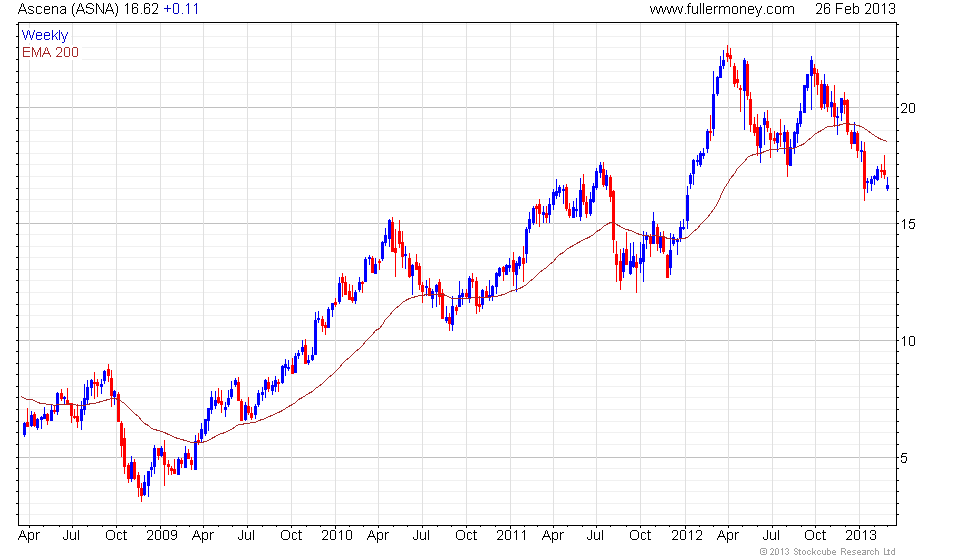Click the 2010 time axis label
This screenshot has width=980, height=560.
pyautogui.click(x=337, y=536)
